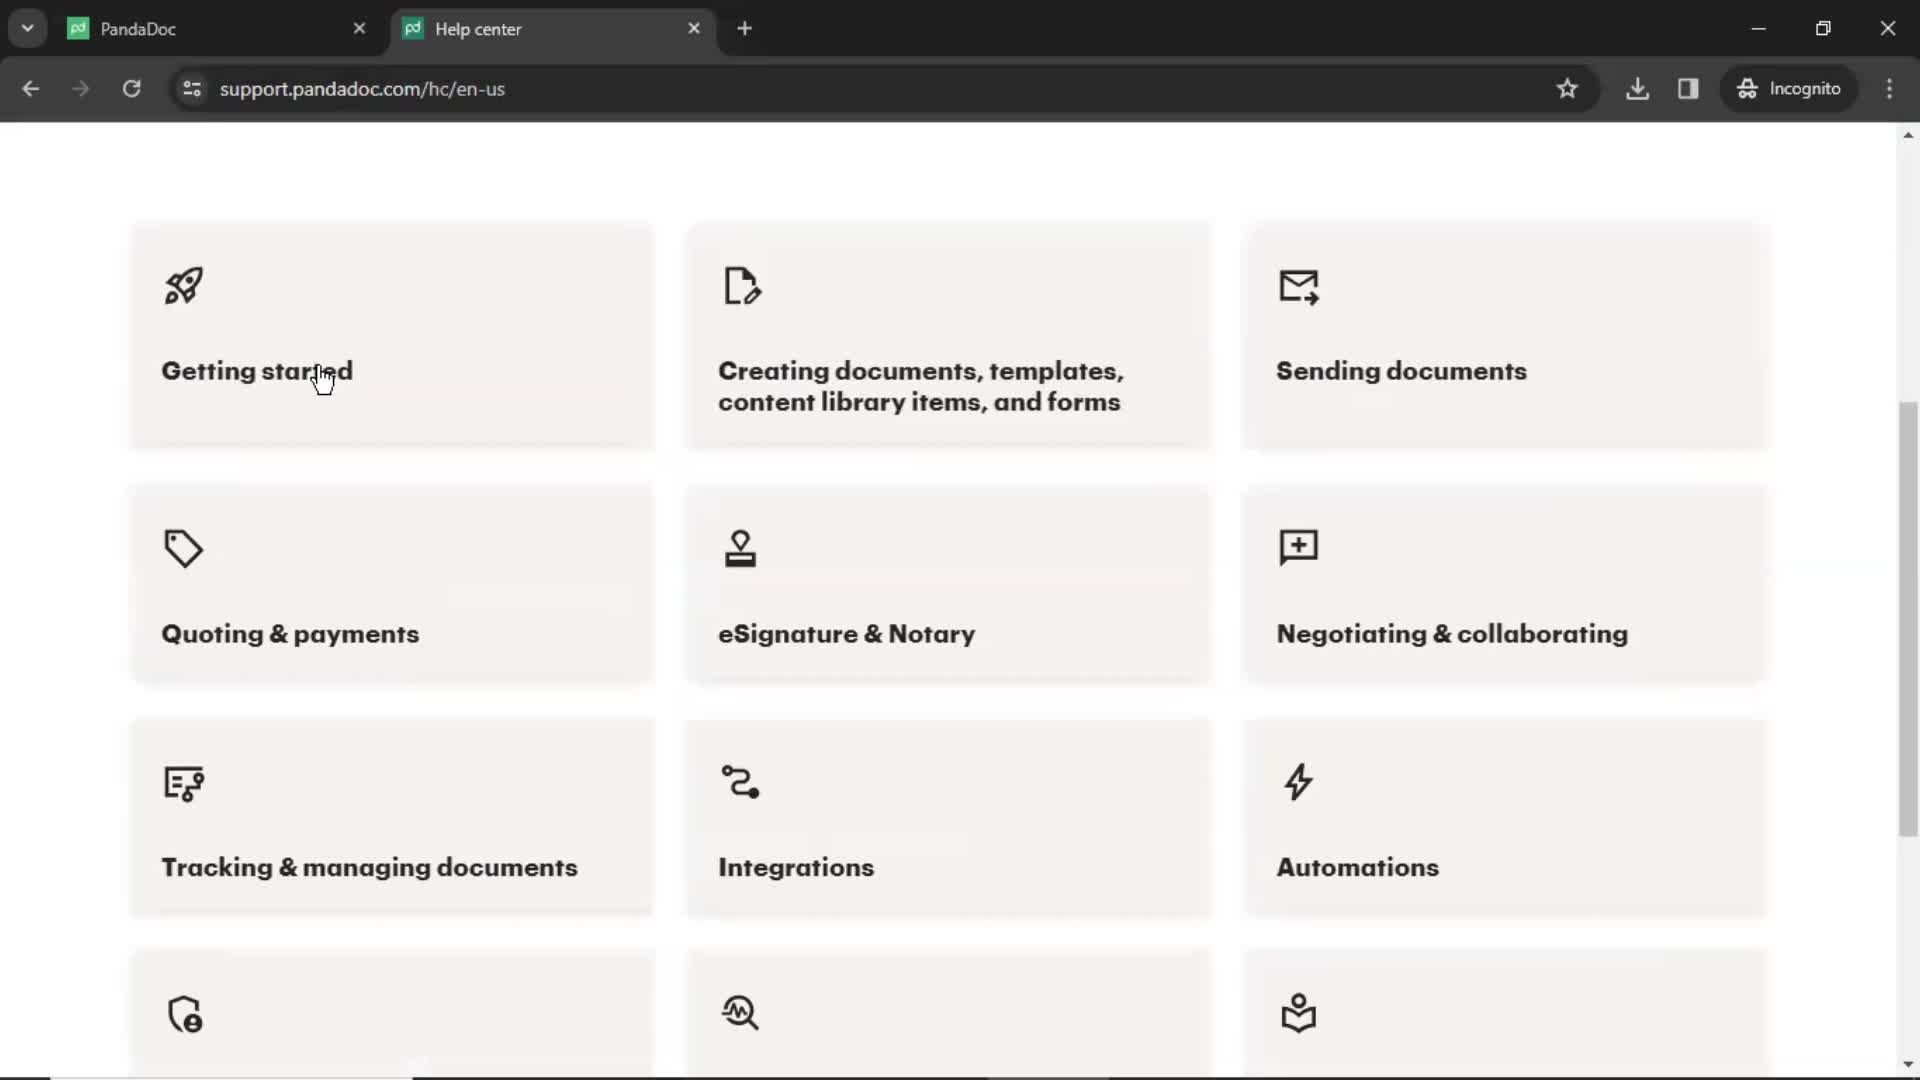Select the Help center browser tab
This screenshot has width=1920, height=1080.
pyautogui.click(x=552, y=29)
